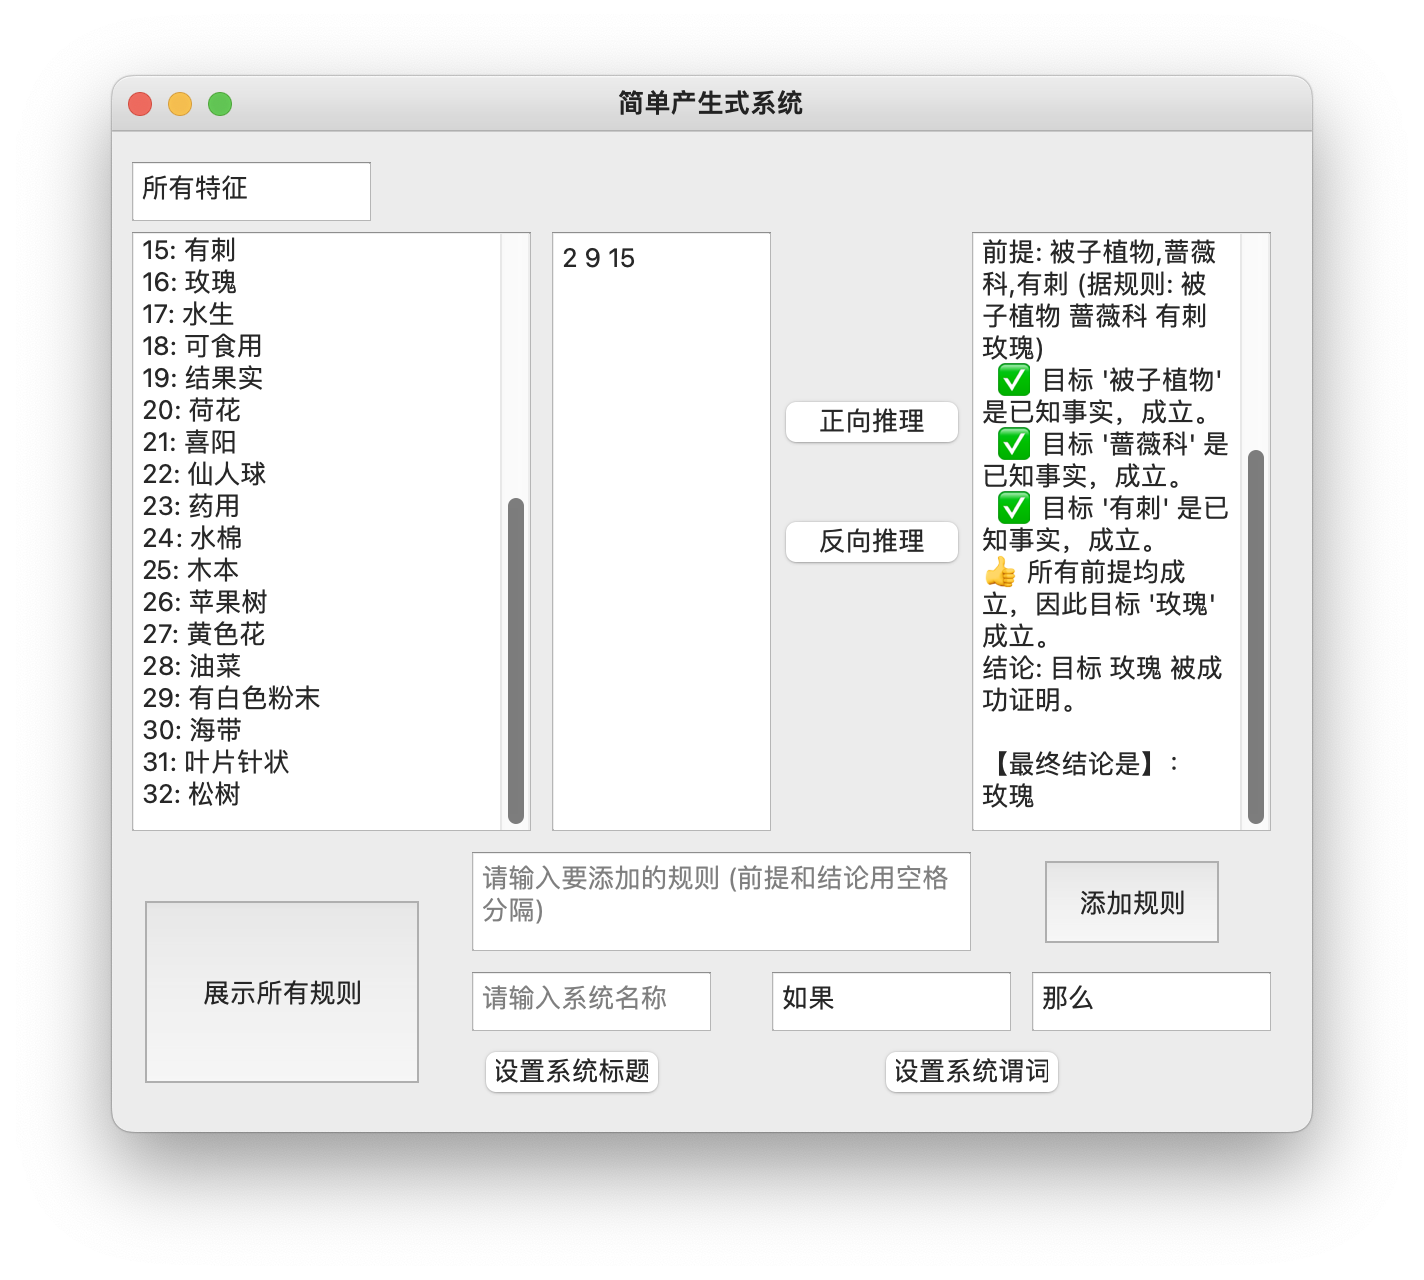1424x1280 pixels.
Task: Select feature row 19: 结果实
Action: tap(202, 378)
